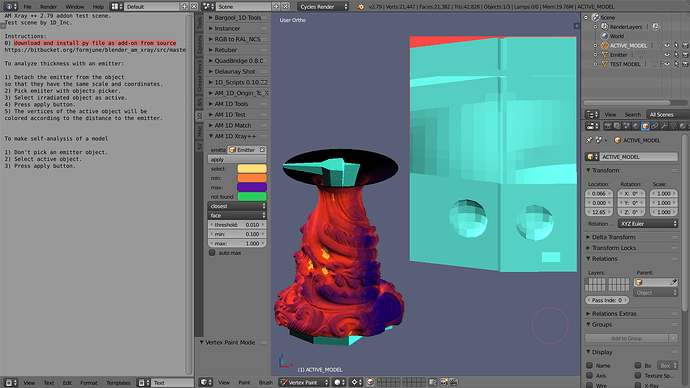Open the Mesh data properties tab icon
This screenshot has height=388, width=690.
point(673,126)
